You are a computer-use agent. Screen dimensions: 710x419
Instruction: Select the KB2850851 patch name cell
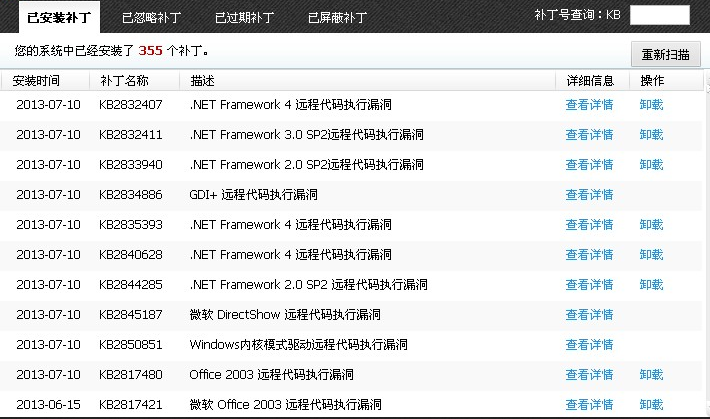tap(131, 345)
